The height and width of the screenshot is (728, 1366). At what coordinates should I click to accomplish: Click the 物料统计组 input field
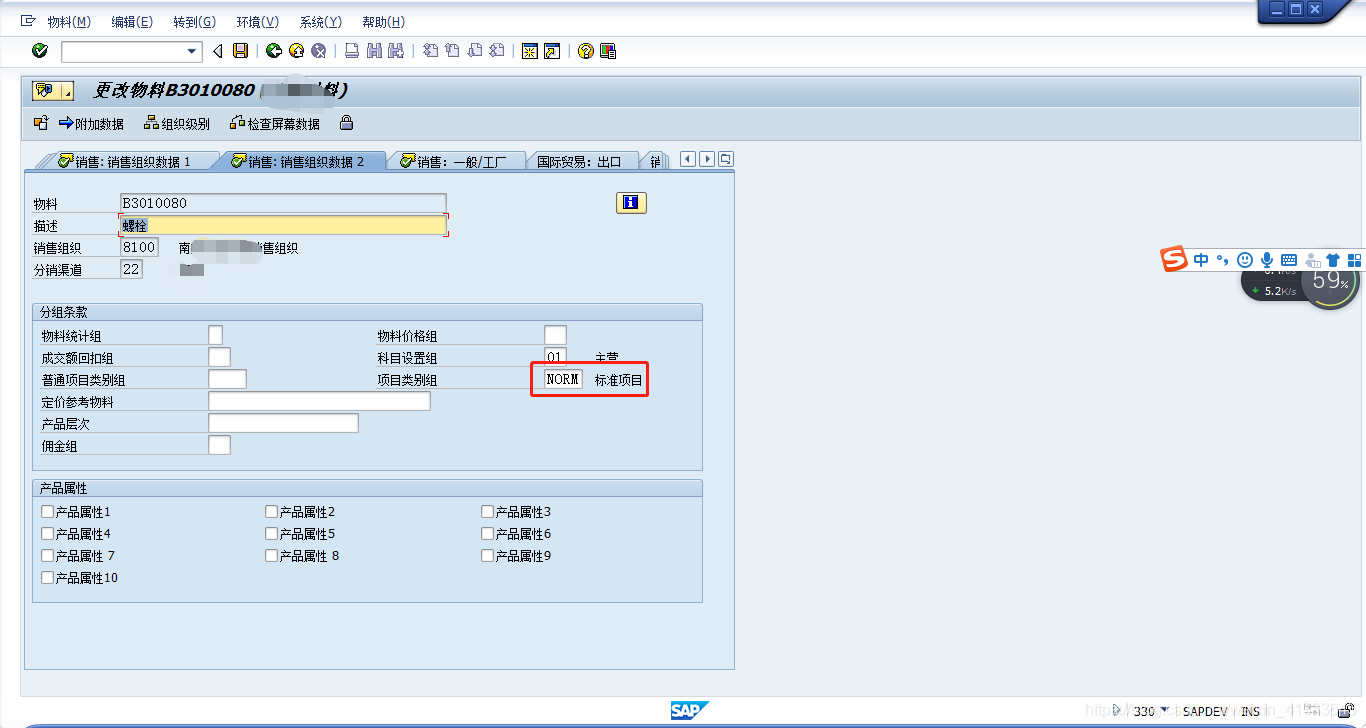pyautogui.click(x=215, y=335)
